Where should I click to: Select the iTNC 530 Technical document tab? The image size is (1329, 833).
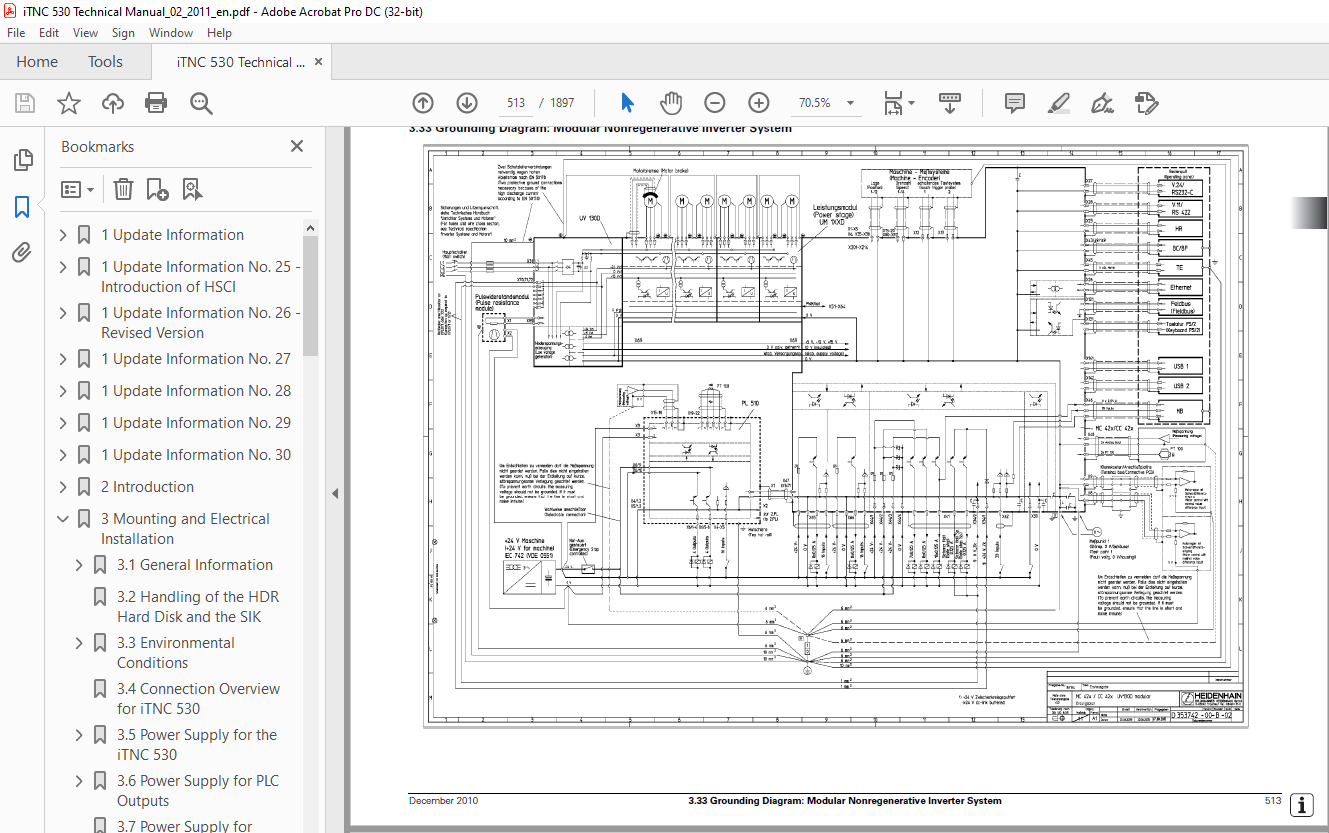pos(241,62)
